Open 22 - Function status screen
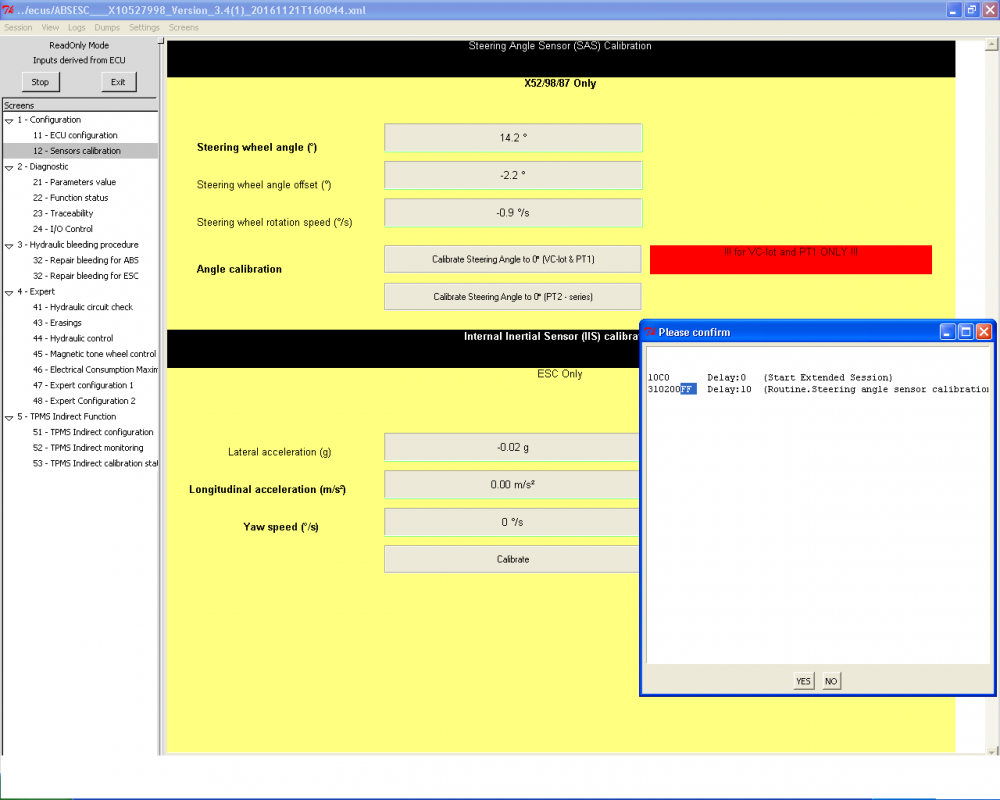The height and width of the screenshot is (800, 1000). pyautogui.click(x=71, y=198)
